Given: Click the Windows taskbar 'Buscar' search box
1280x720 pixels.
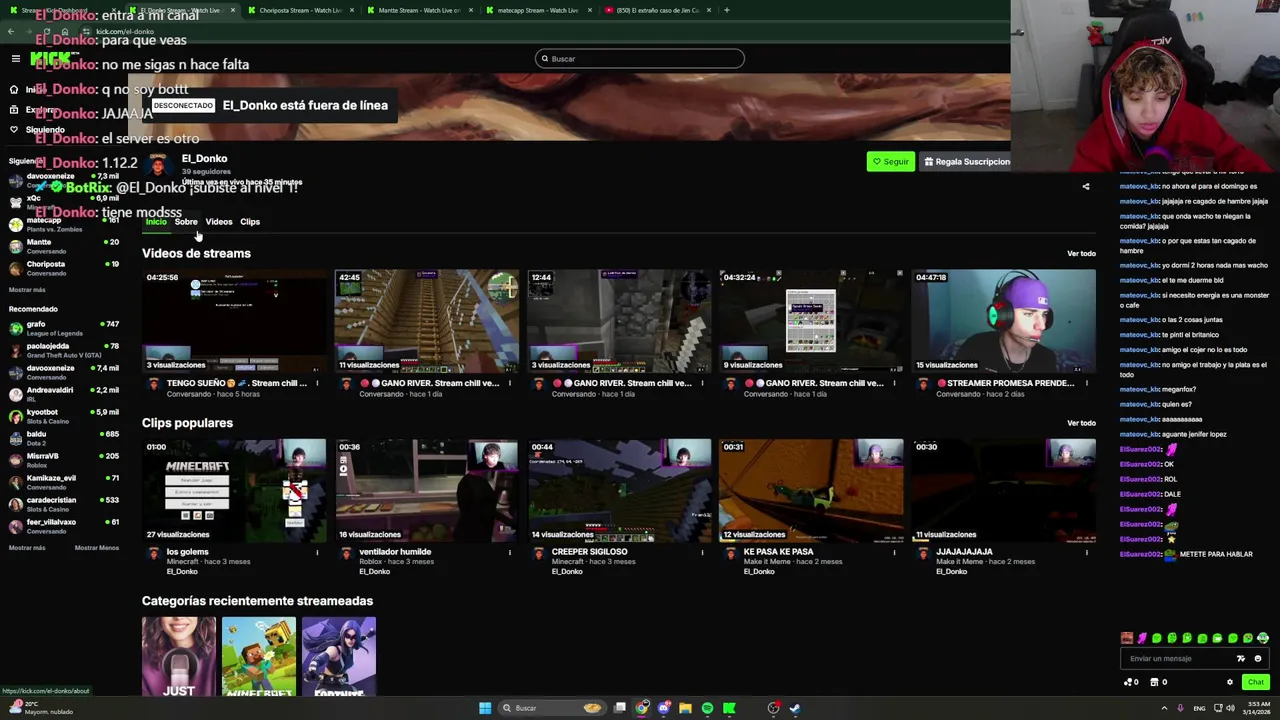Looking at the screenshot, I should point(552,708).
